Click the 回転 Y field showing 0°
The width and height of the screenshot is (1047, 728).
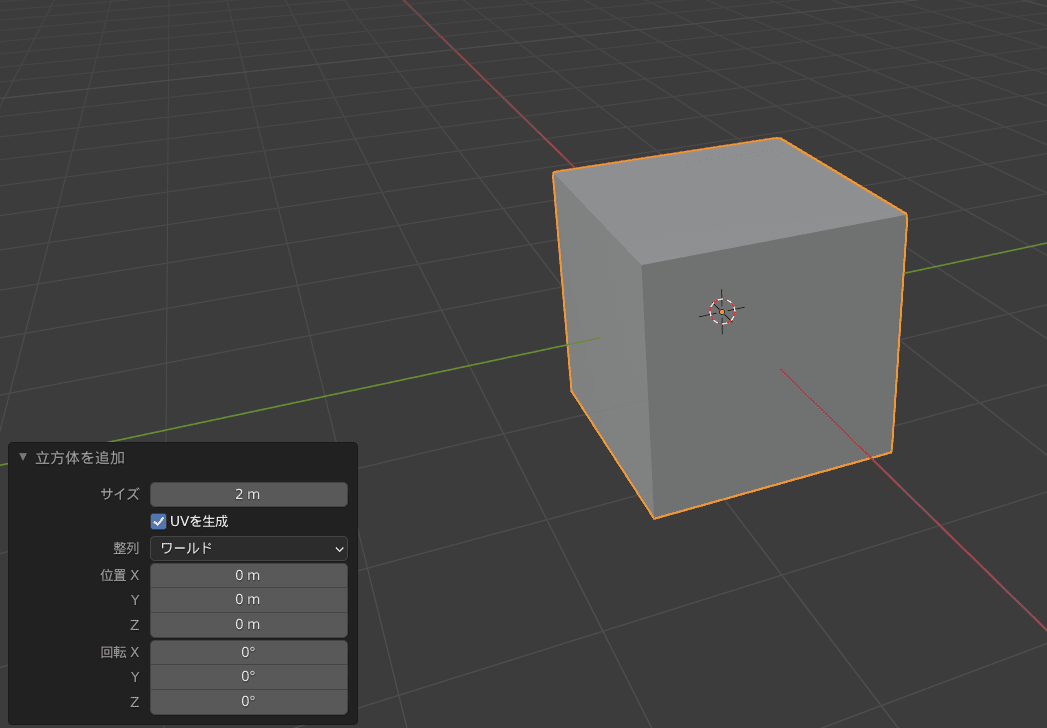click(248, 677)
